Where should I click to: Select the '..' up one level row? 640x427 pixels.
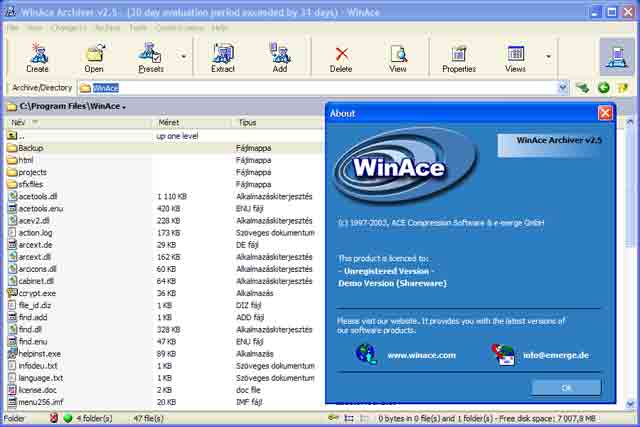click(x=164, y=136)
